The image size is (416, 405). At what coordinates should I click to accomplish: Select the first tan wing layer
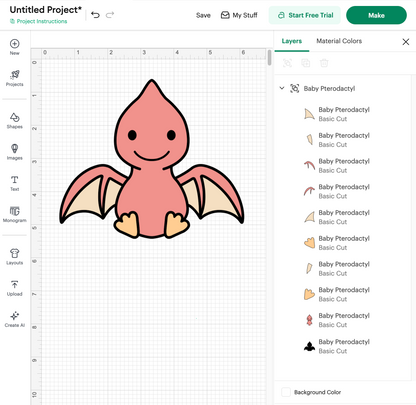click(342, 114)
